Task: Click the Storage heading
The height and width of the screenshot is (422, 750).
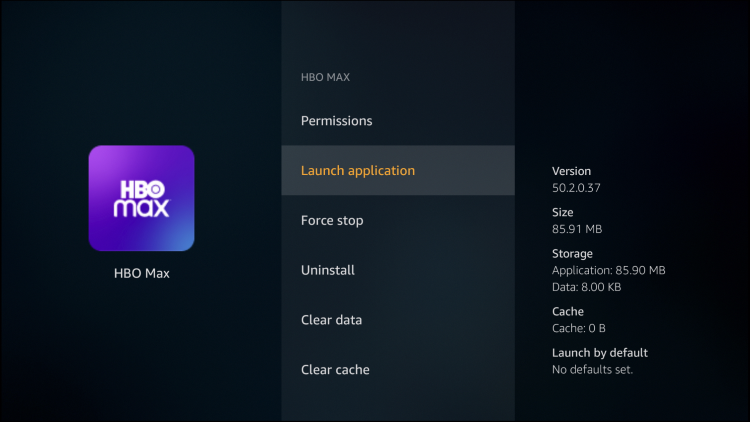Action: [572, 254]
